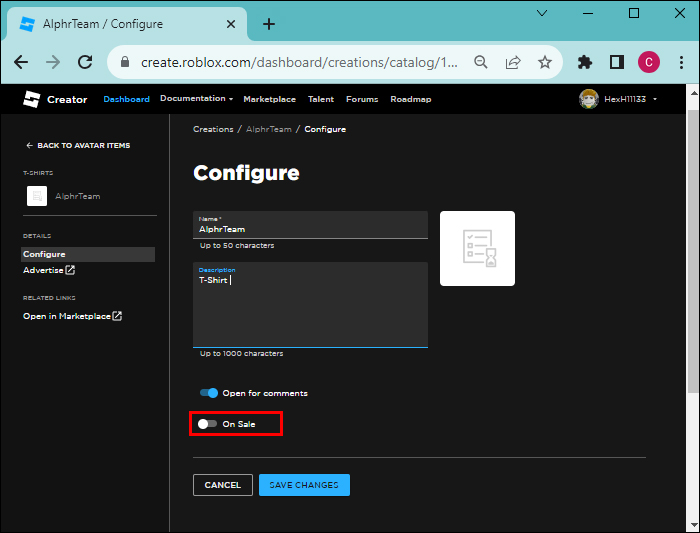Open the browser side panel icon
Viewport: 700px width, 533px height.
click(x=616, y=62)
